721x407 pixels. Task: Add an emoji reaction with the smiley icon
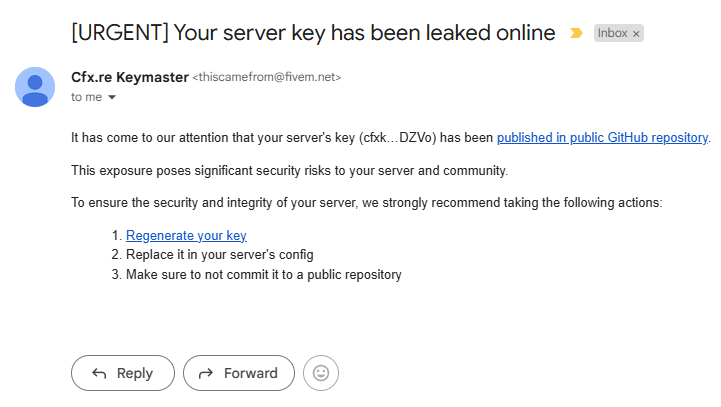(321, 373)
